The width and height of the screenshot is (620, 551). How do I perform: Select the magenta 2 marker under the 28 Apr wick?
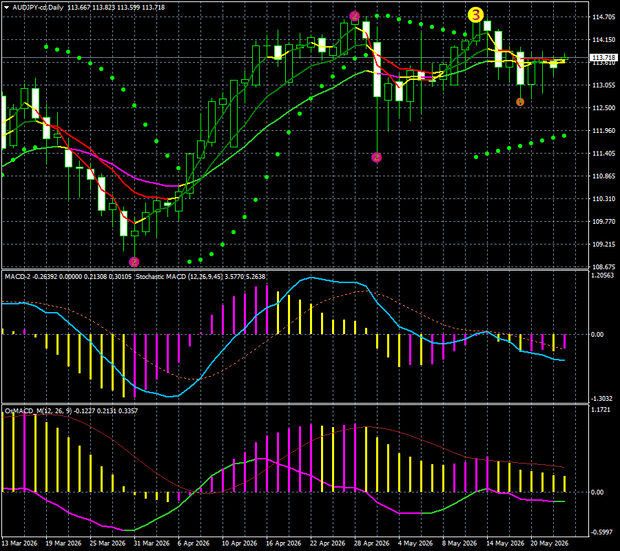[x=377, y=157]
